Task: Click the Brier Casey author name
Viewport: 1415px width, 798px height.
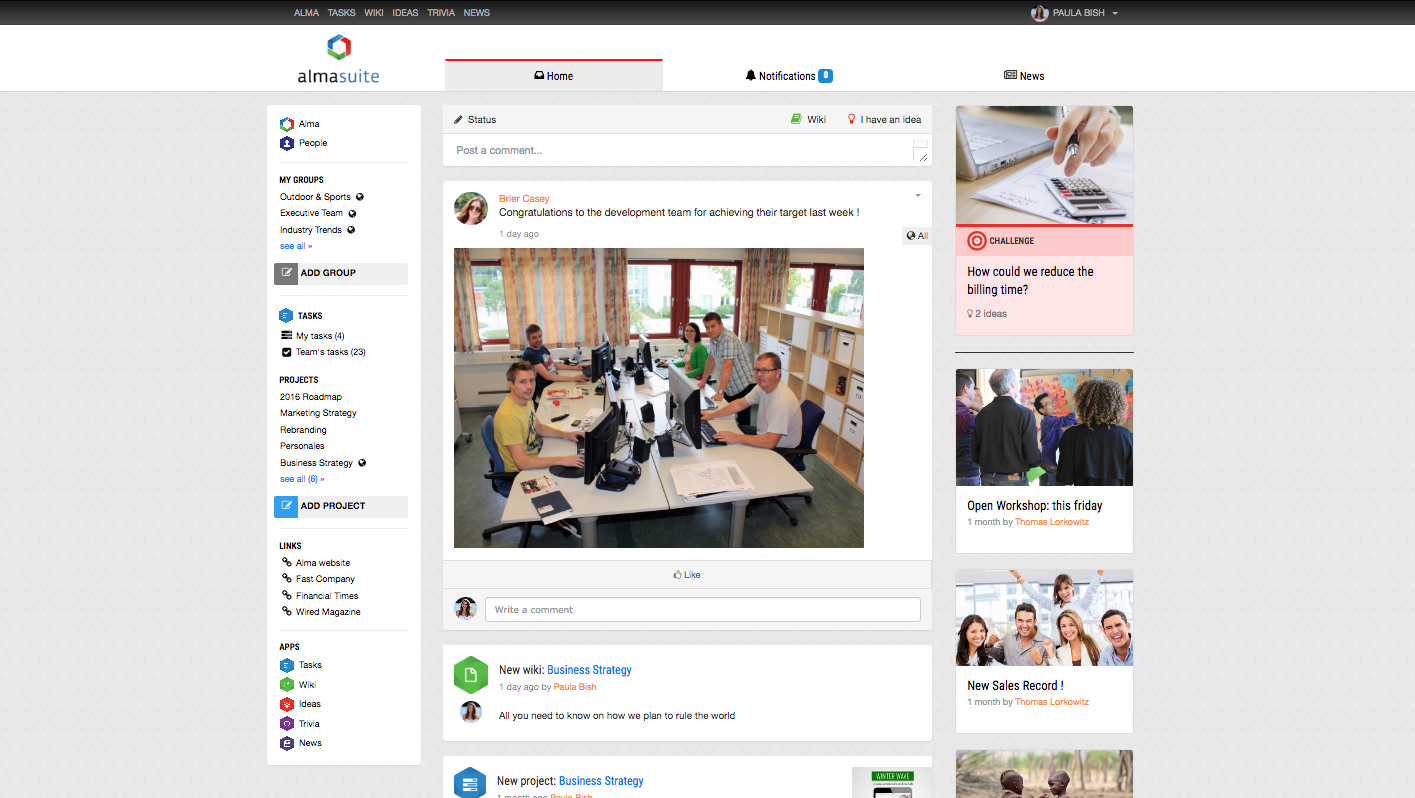Action: point(524,199)
